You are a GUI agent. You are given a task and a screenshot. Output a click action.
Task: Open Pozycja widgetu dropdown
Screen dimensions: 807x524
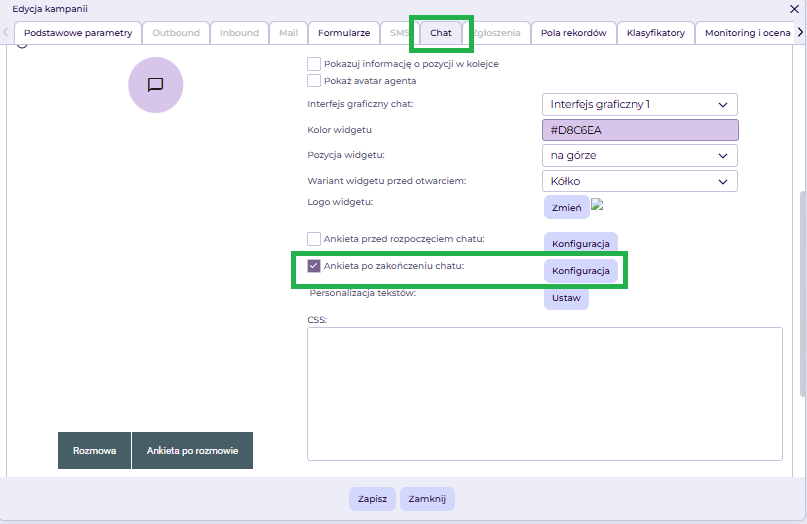tap(640, 155)
